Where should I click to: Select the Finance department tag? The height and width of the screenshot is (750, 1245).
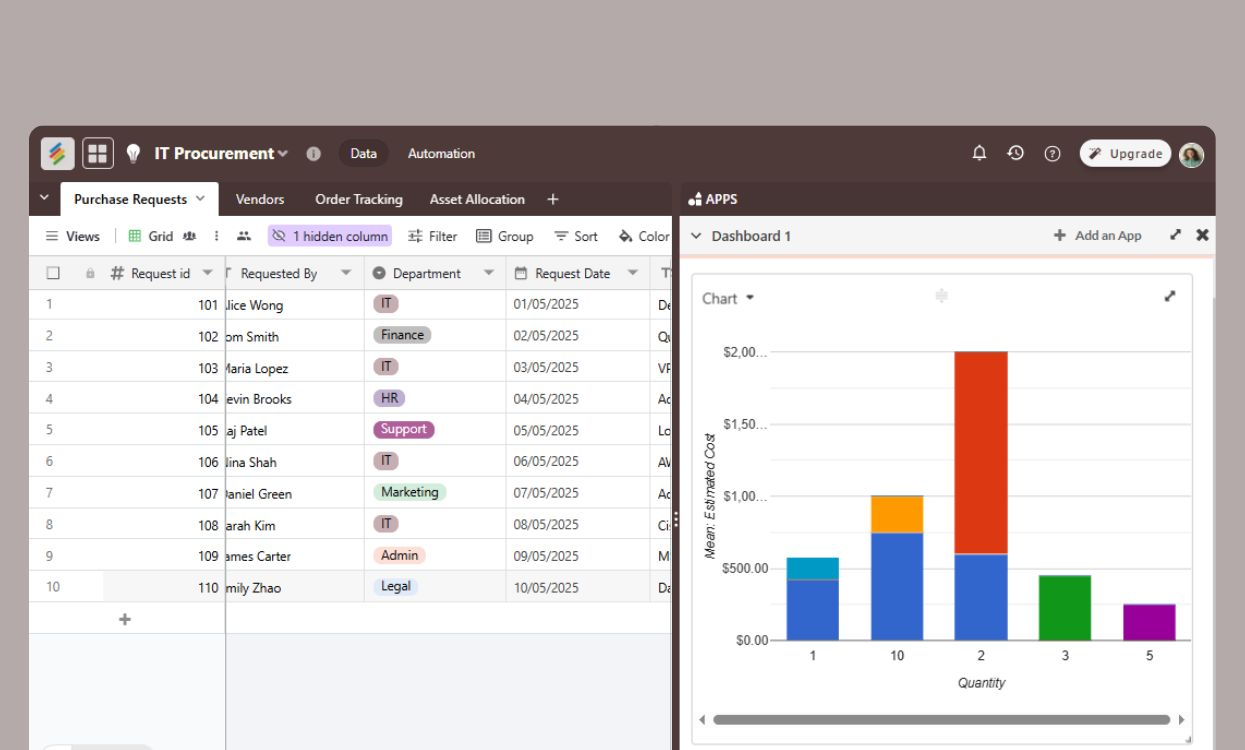coord(402,335)
